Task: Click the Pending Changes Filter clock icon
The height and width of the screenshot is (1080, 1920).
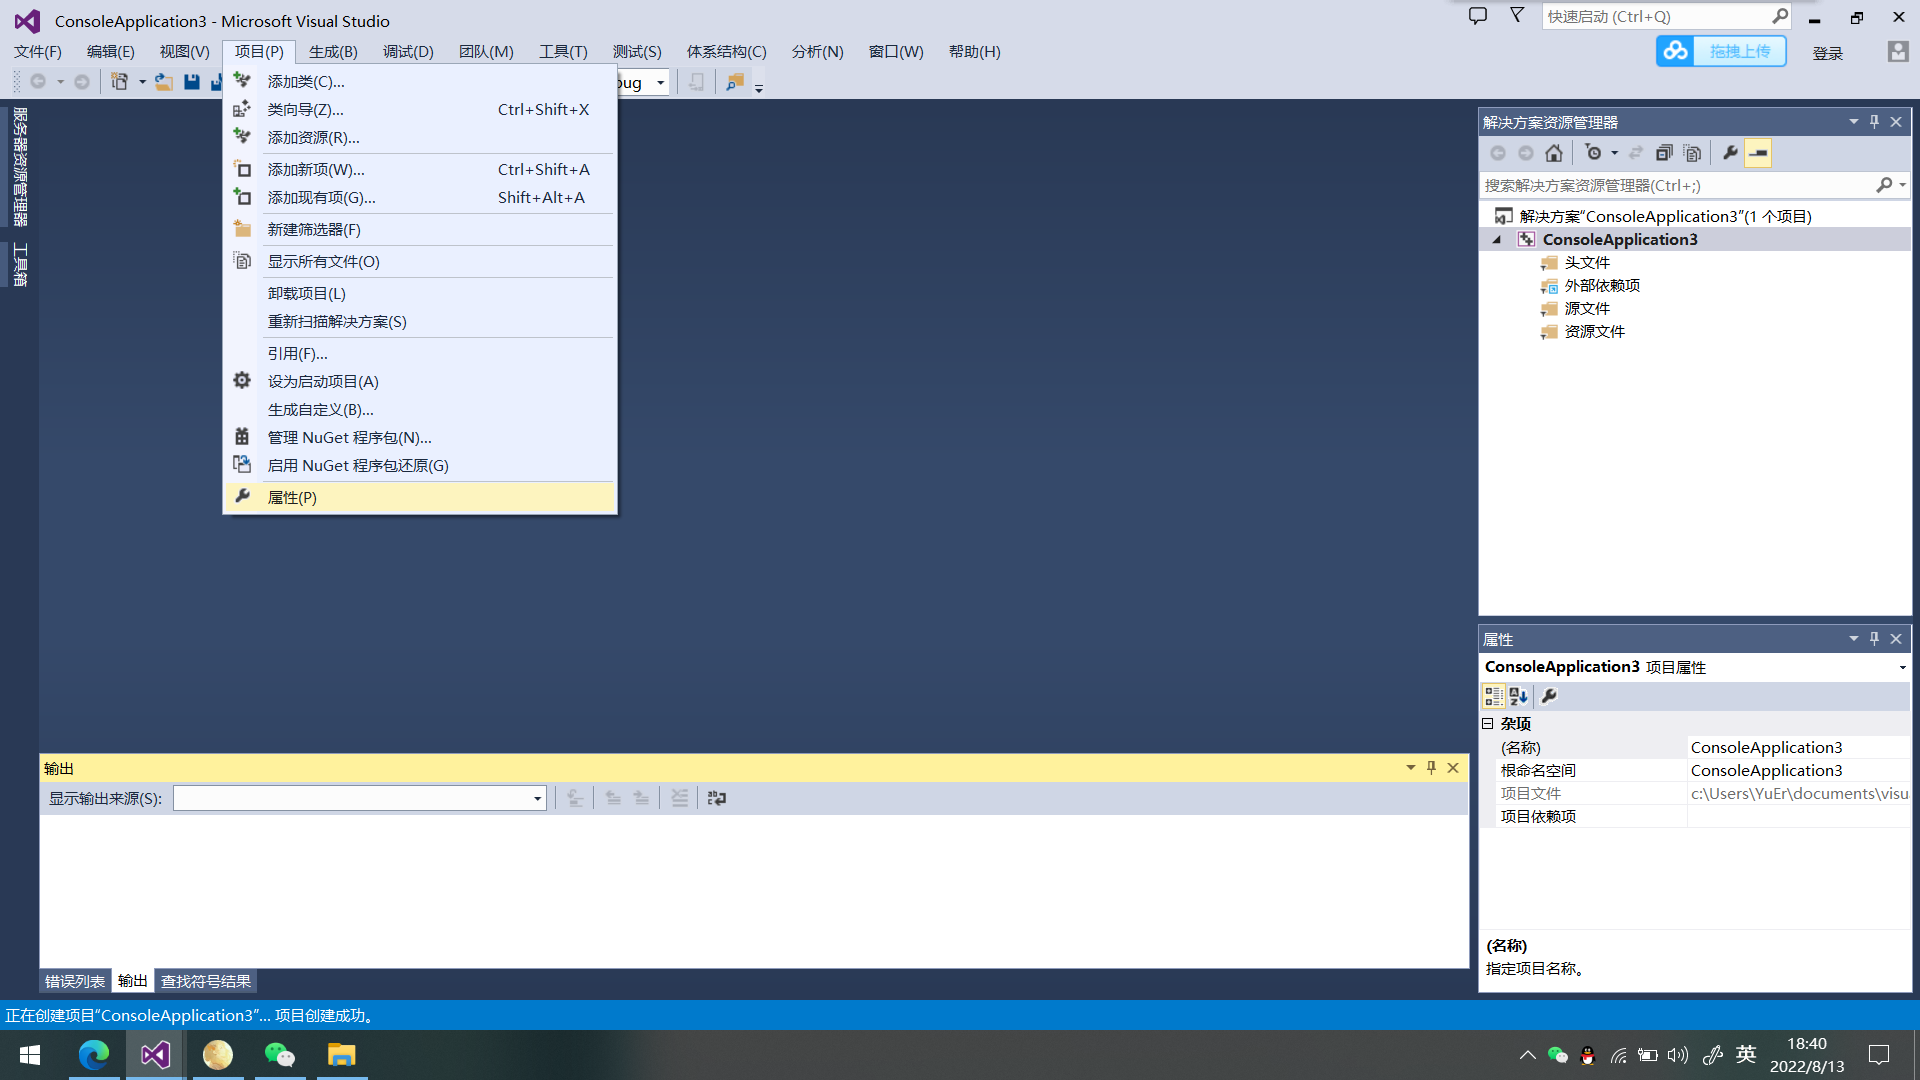Action: (x=1594, y=153)
